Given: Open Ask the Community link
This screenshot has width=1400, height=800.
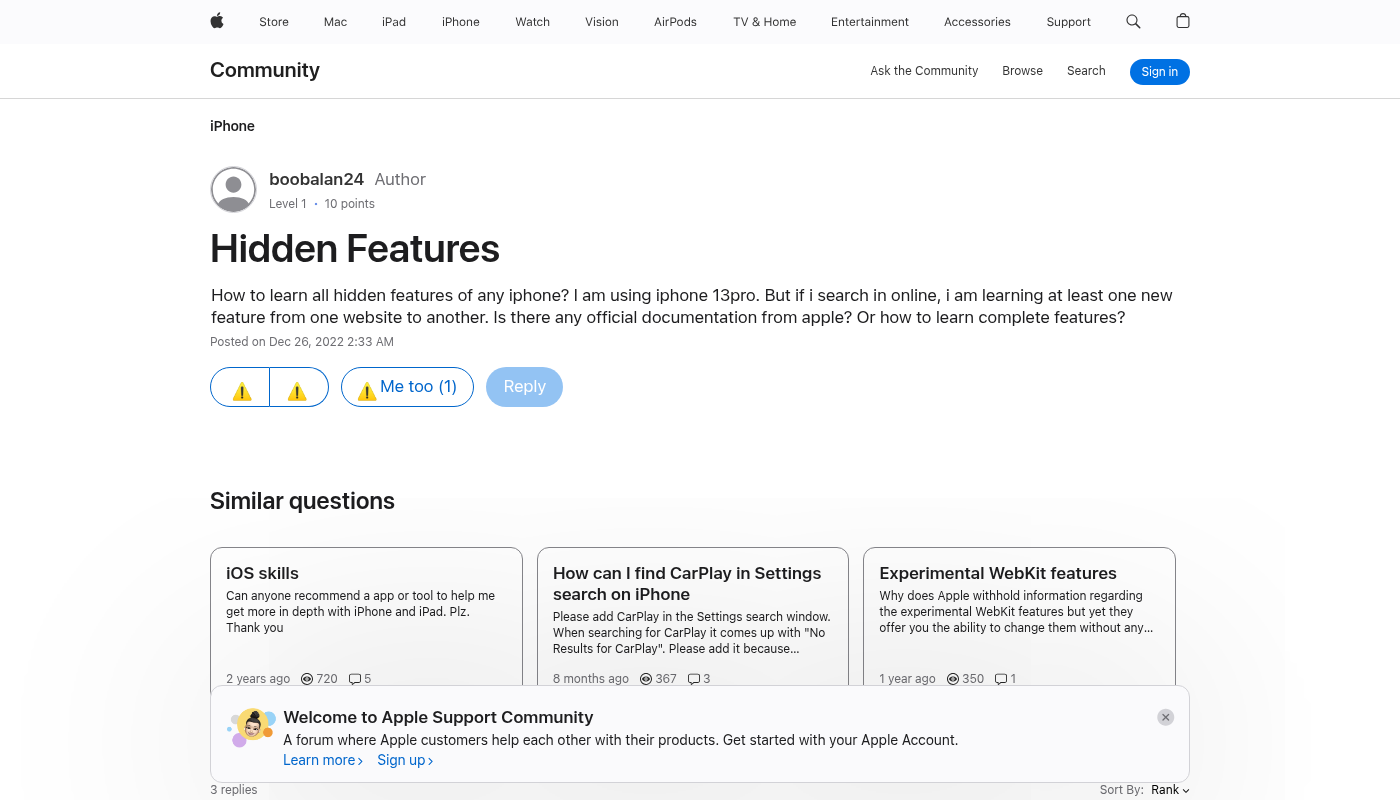Looking at the screenshot, I should [923, 71].
